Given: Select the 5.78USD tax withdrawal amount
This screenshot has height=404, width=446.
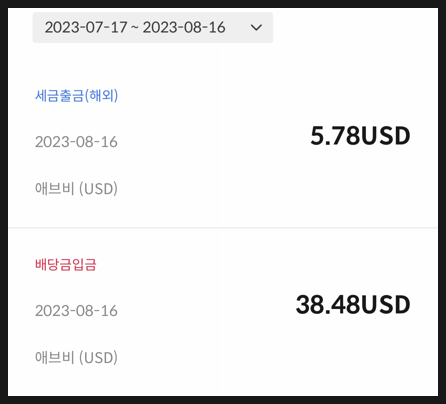Looking at the screenshot, I should tap(360, 136).
